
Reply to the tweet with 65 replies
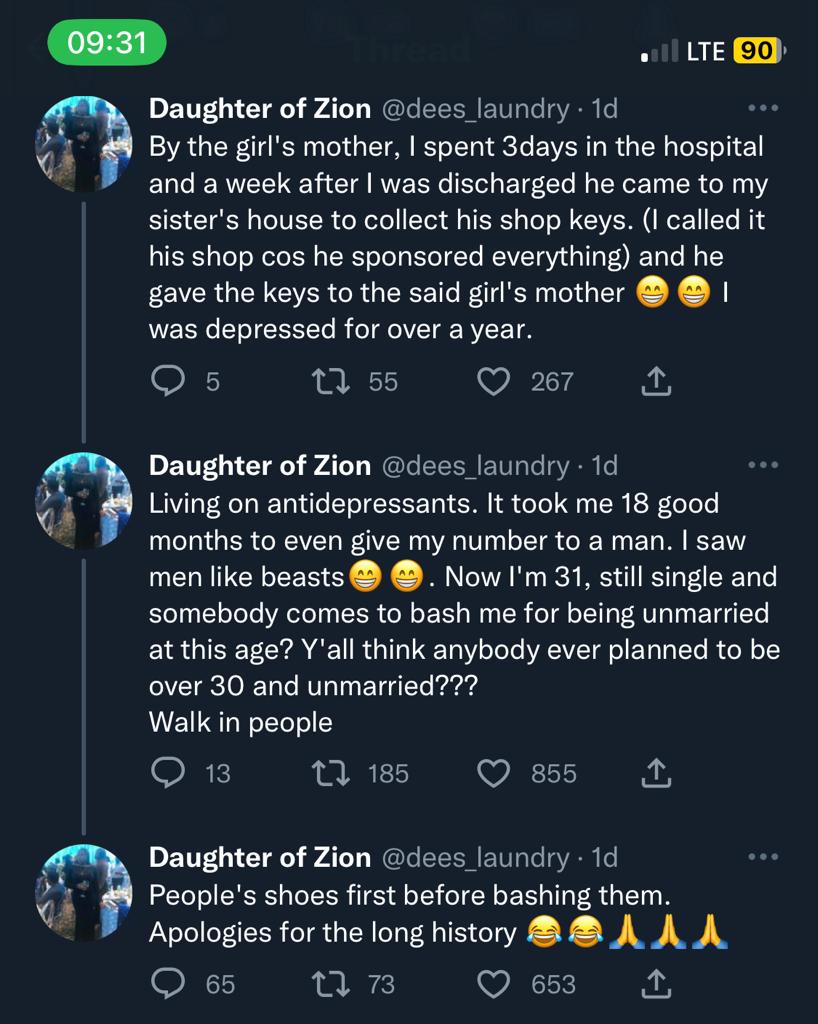pyautogui.click(x=167, y=984)
